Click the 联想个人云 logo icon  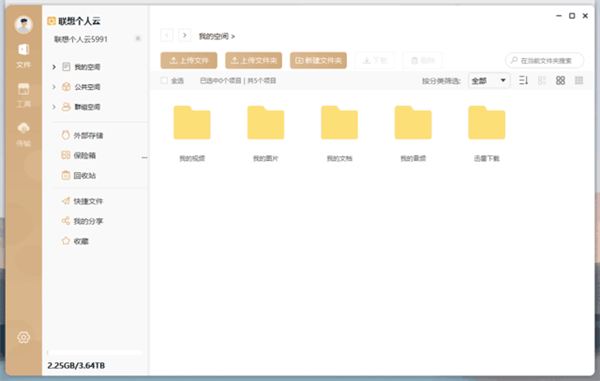[x=51, y=21]
